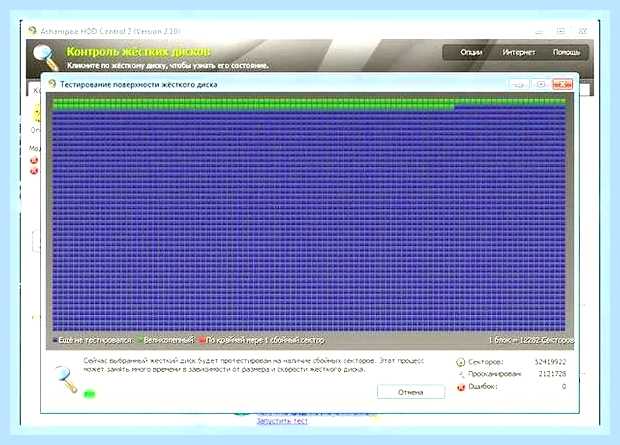Screen dimensions: 620x445
Task: Click the green tested blocks area in the map
Action: [x=253, y=104]
